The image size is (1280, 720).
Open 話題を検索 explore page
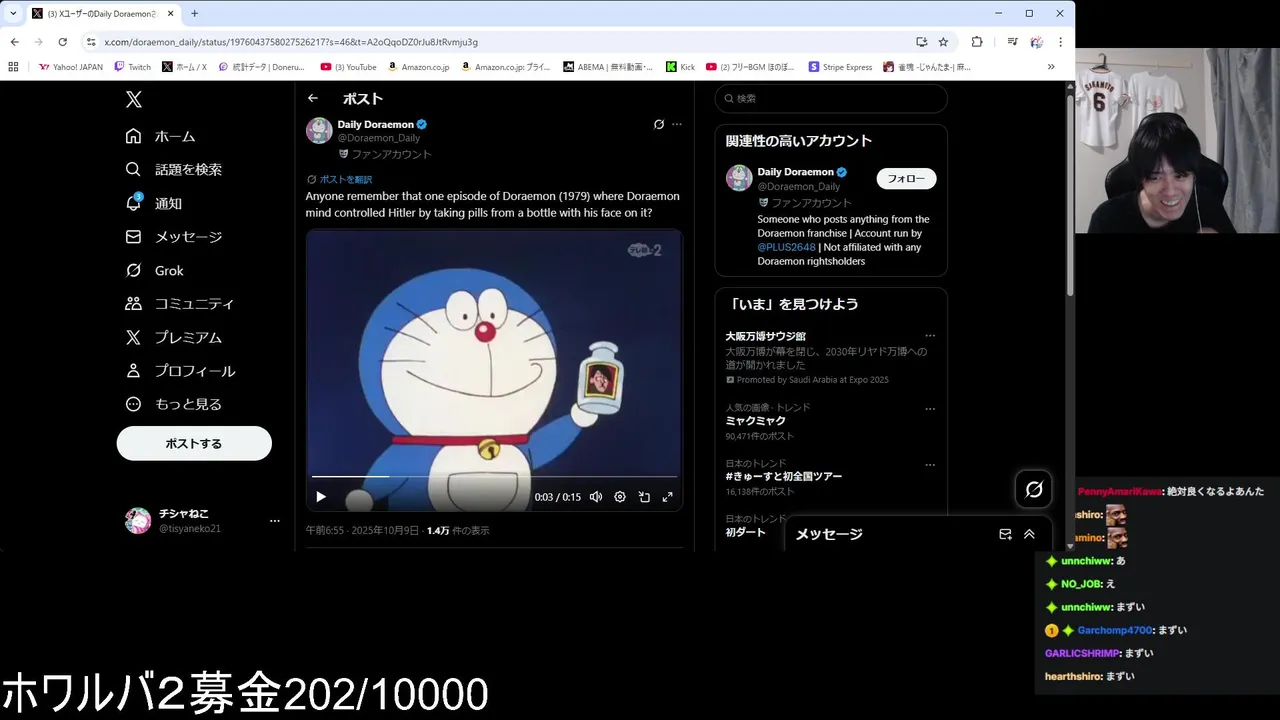pos(173,170)
